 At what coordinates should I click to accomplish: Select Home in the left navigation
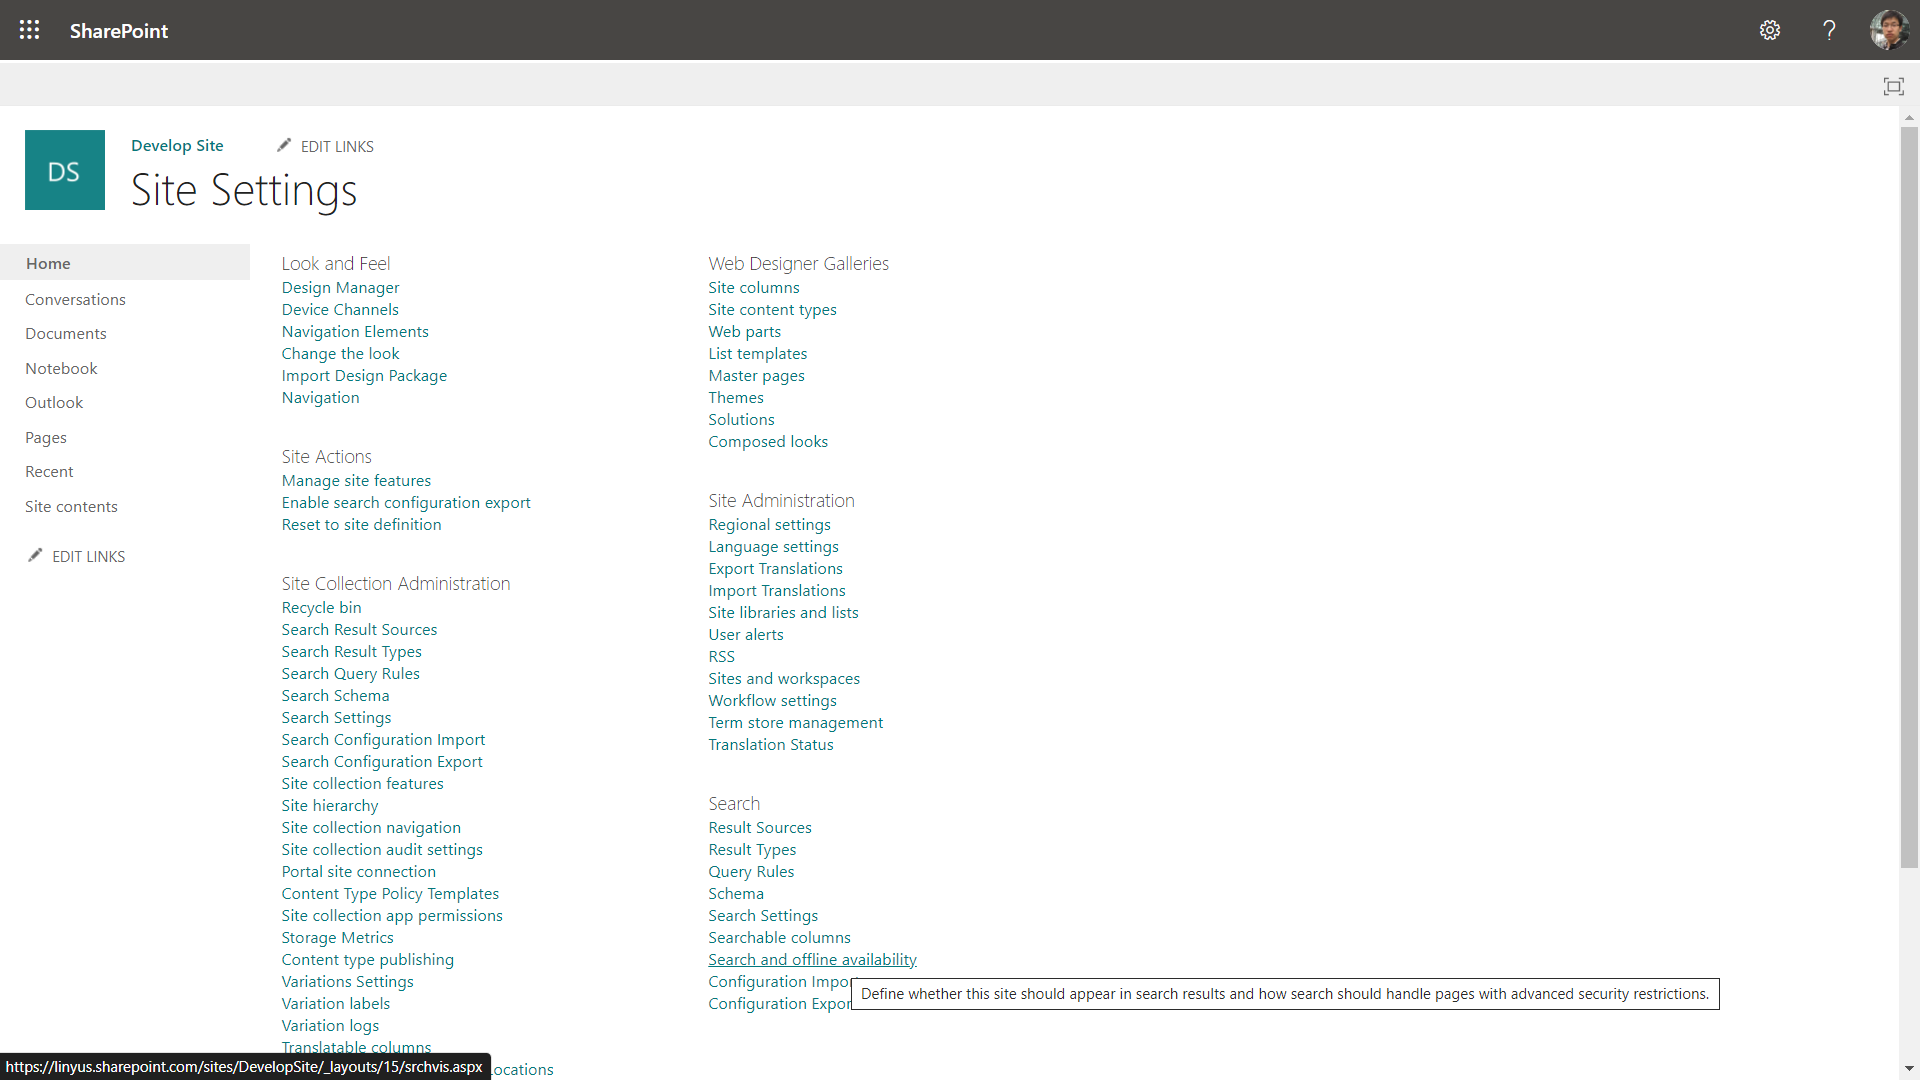point(48,263)
